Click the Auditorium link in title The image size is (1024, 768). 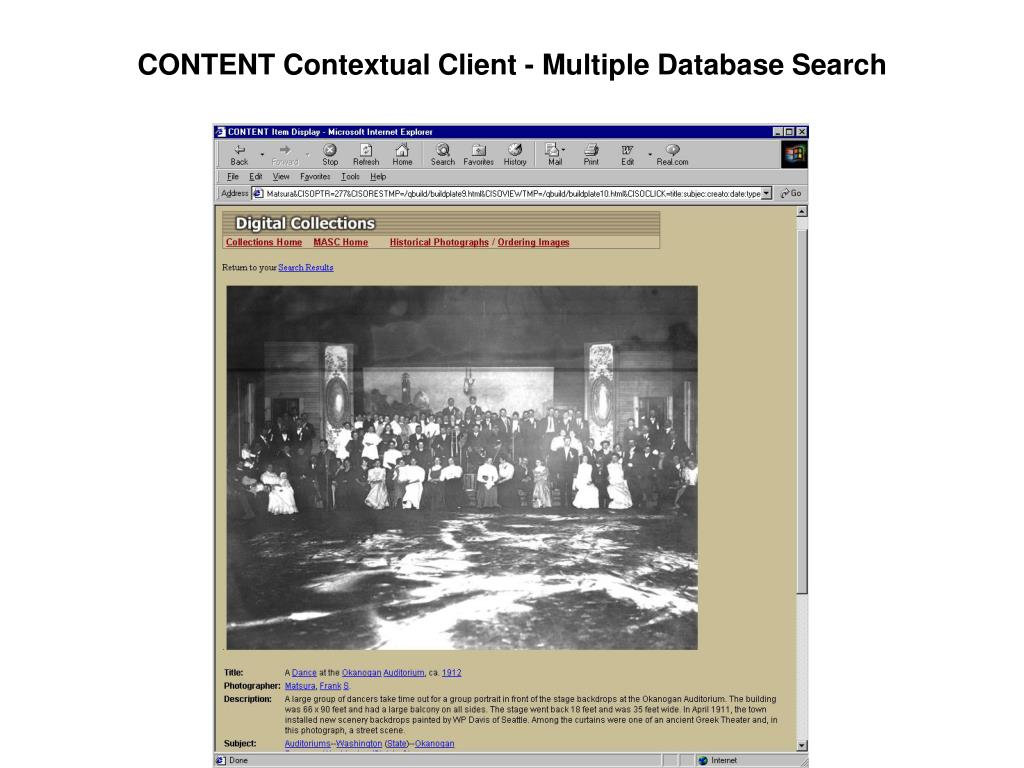tap(404, 673)
